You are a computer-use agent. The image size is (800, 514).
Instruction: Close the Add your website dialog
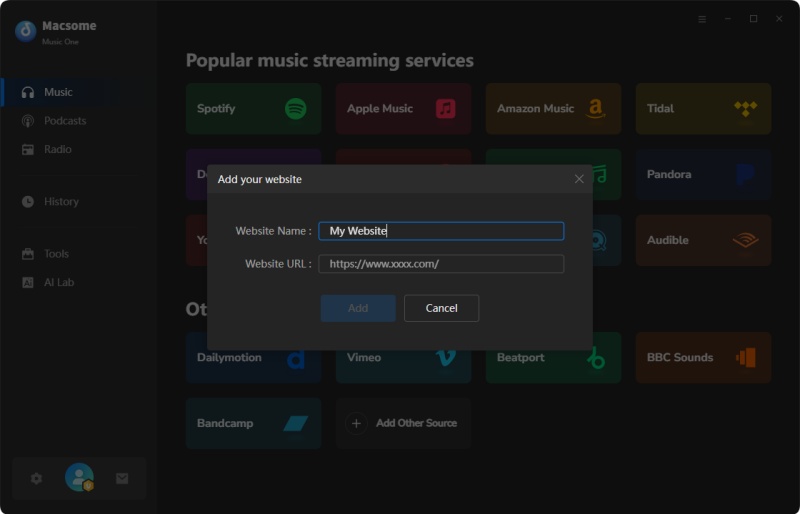click(x=579, y=179)
